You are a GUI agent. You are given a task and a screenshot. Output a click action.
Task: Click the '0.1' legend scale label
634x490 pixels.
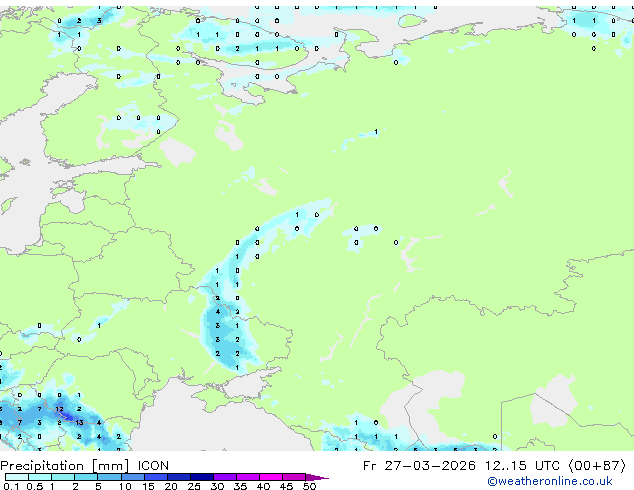[x=11, y=486]
